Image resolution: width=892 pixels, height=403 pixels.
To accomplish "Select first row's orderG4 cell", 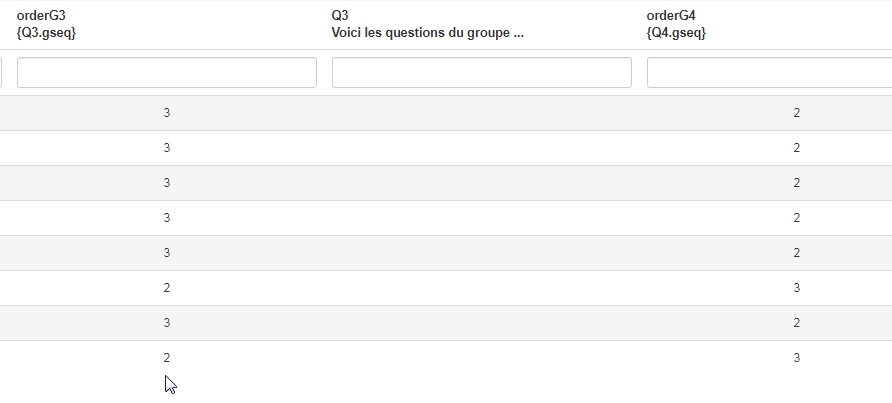I will 796,113.
